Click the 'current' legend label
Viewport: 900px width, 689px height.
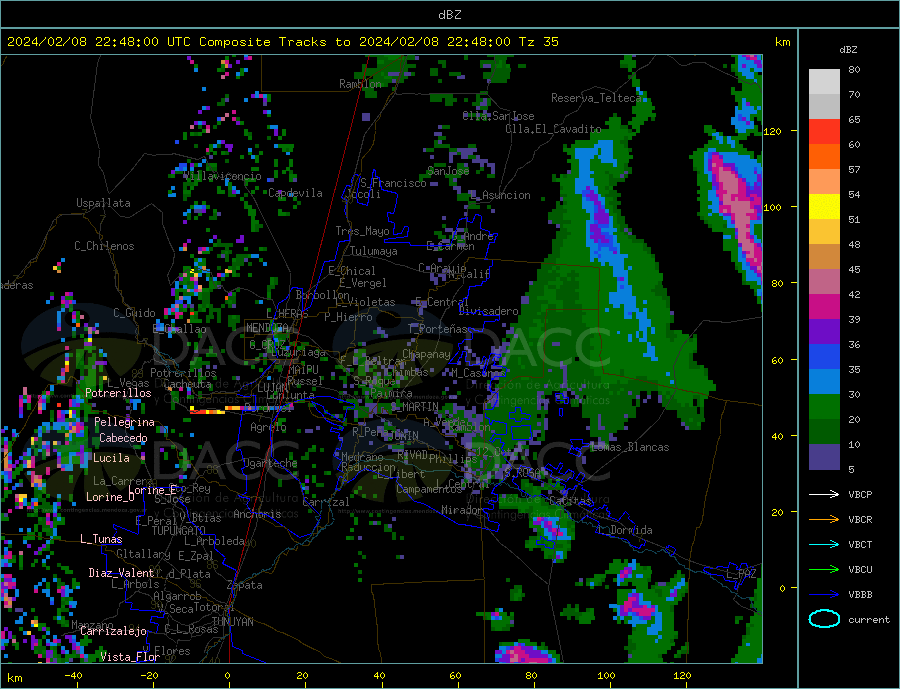click(868, 620)
